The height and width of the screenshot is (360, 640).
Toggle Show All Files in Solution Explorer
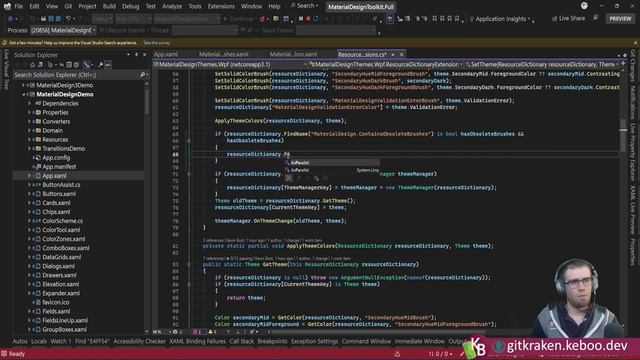76,65
